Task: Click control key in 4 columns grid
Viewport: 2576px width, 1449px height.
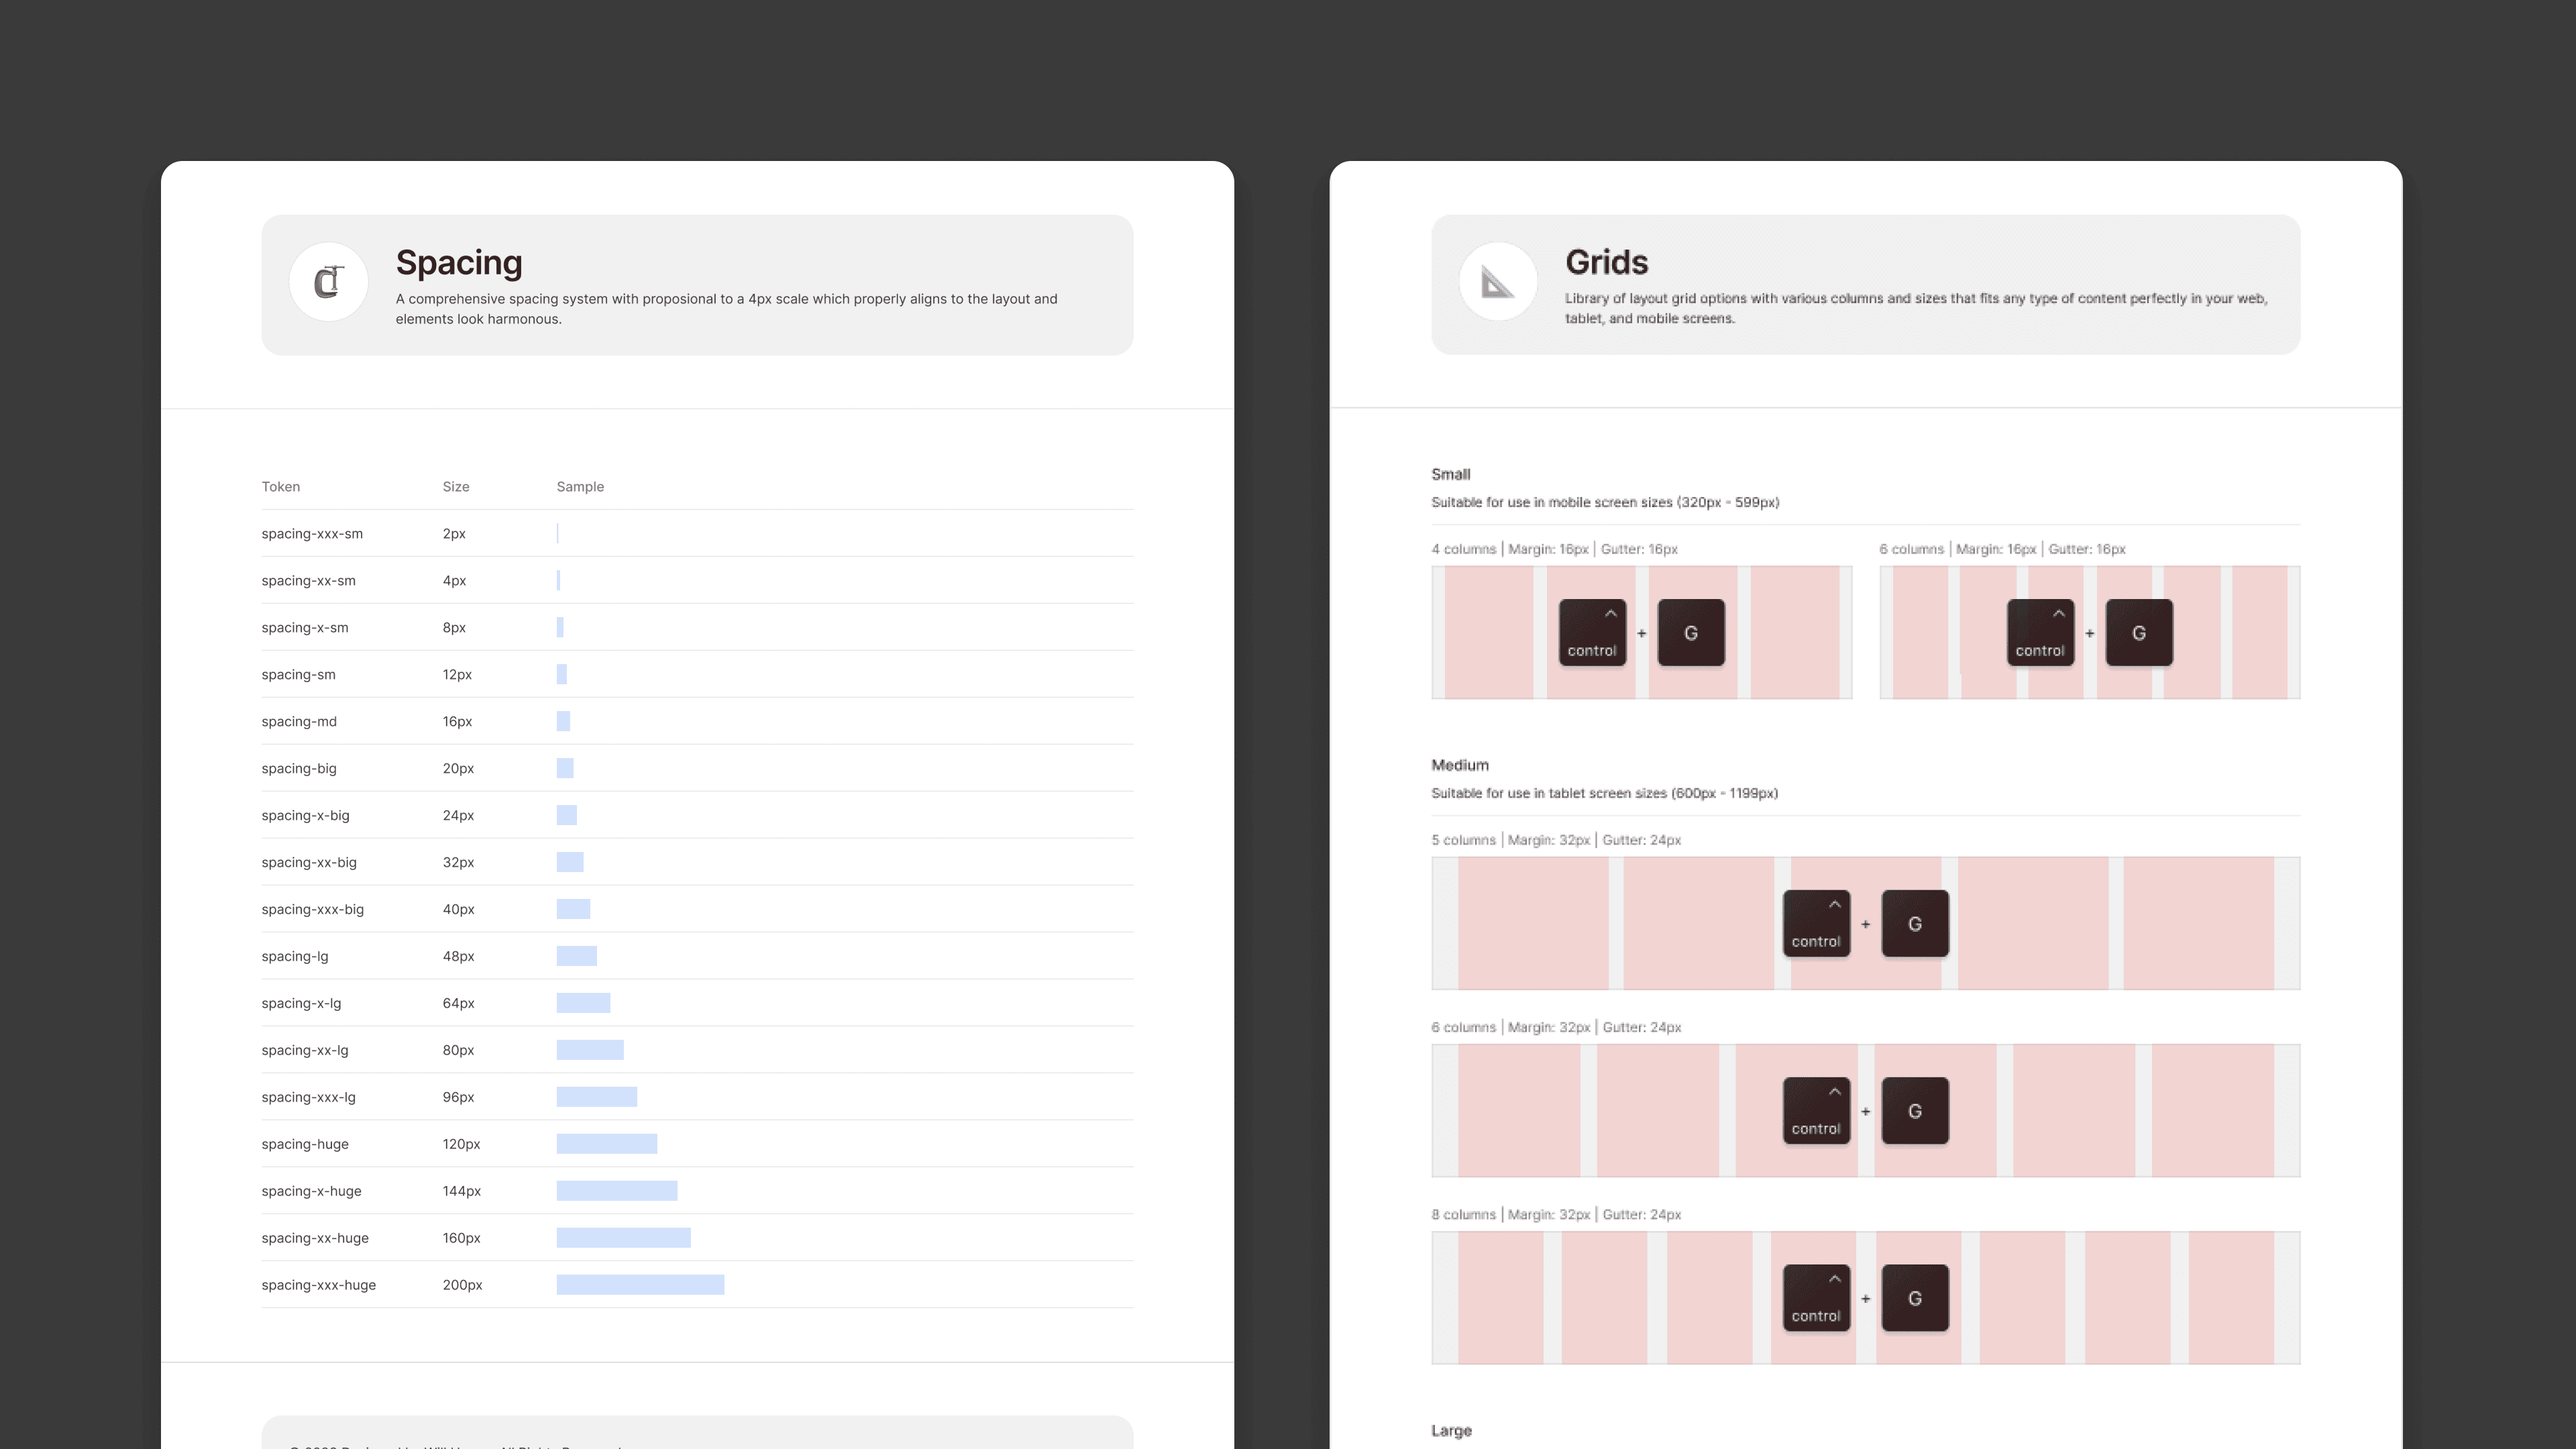Action: coord(1592,633)
